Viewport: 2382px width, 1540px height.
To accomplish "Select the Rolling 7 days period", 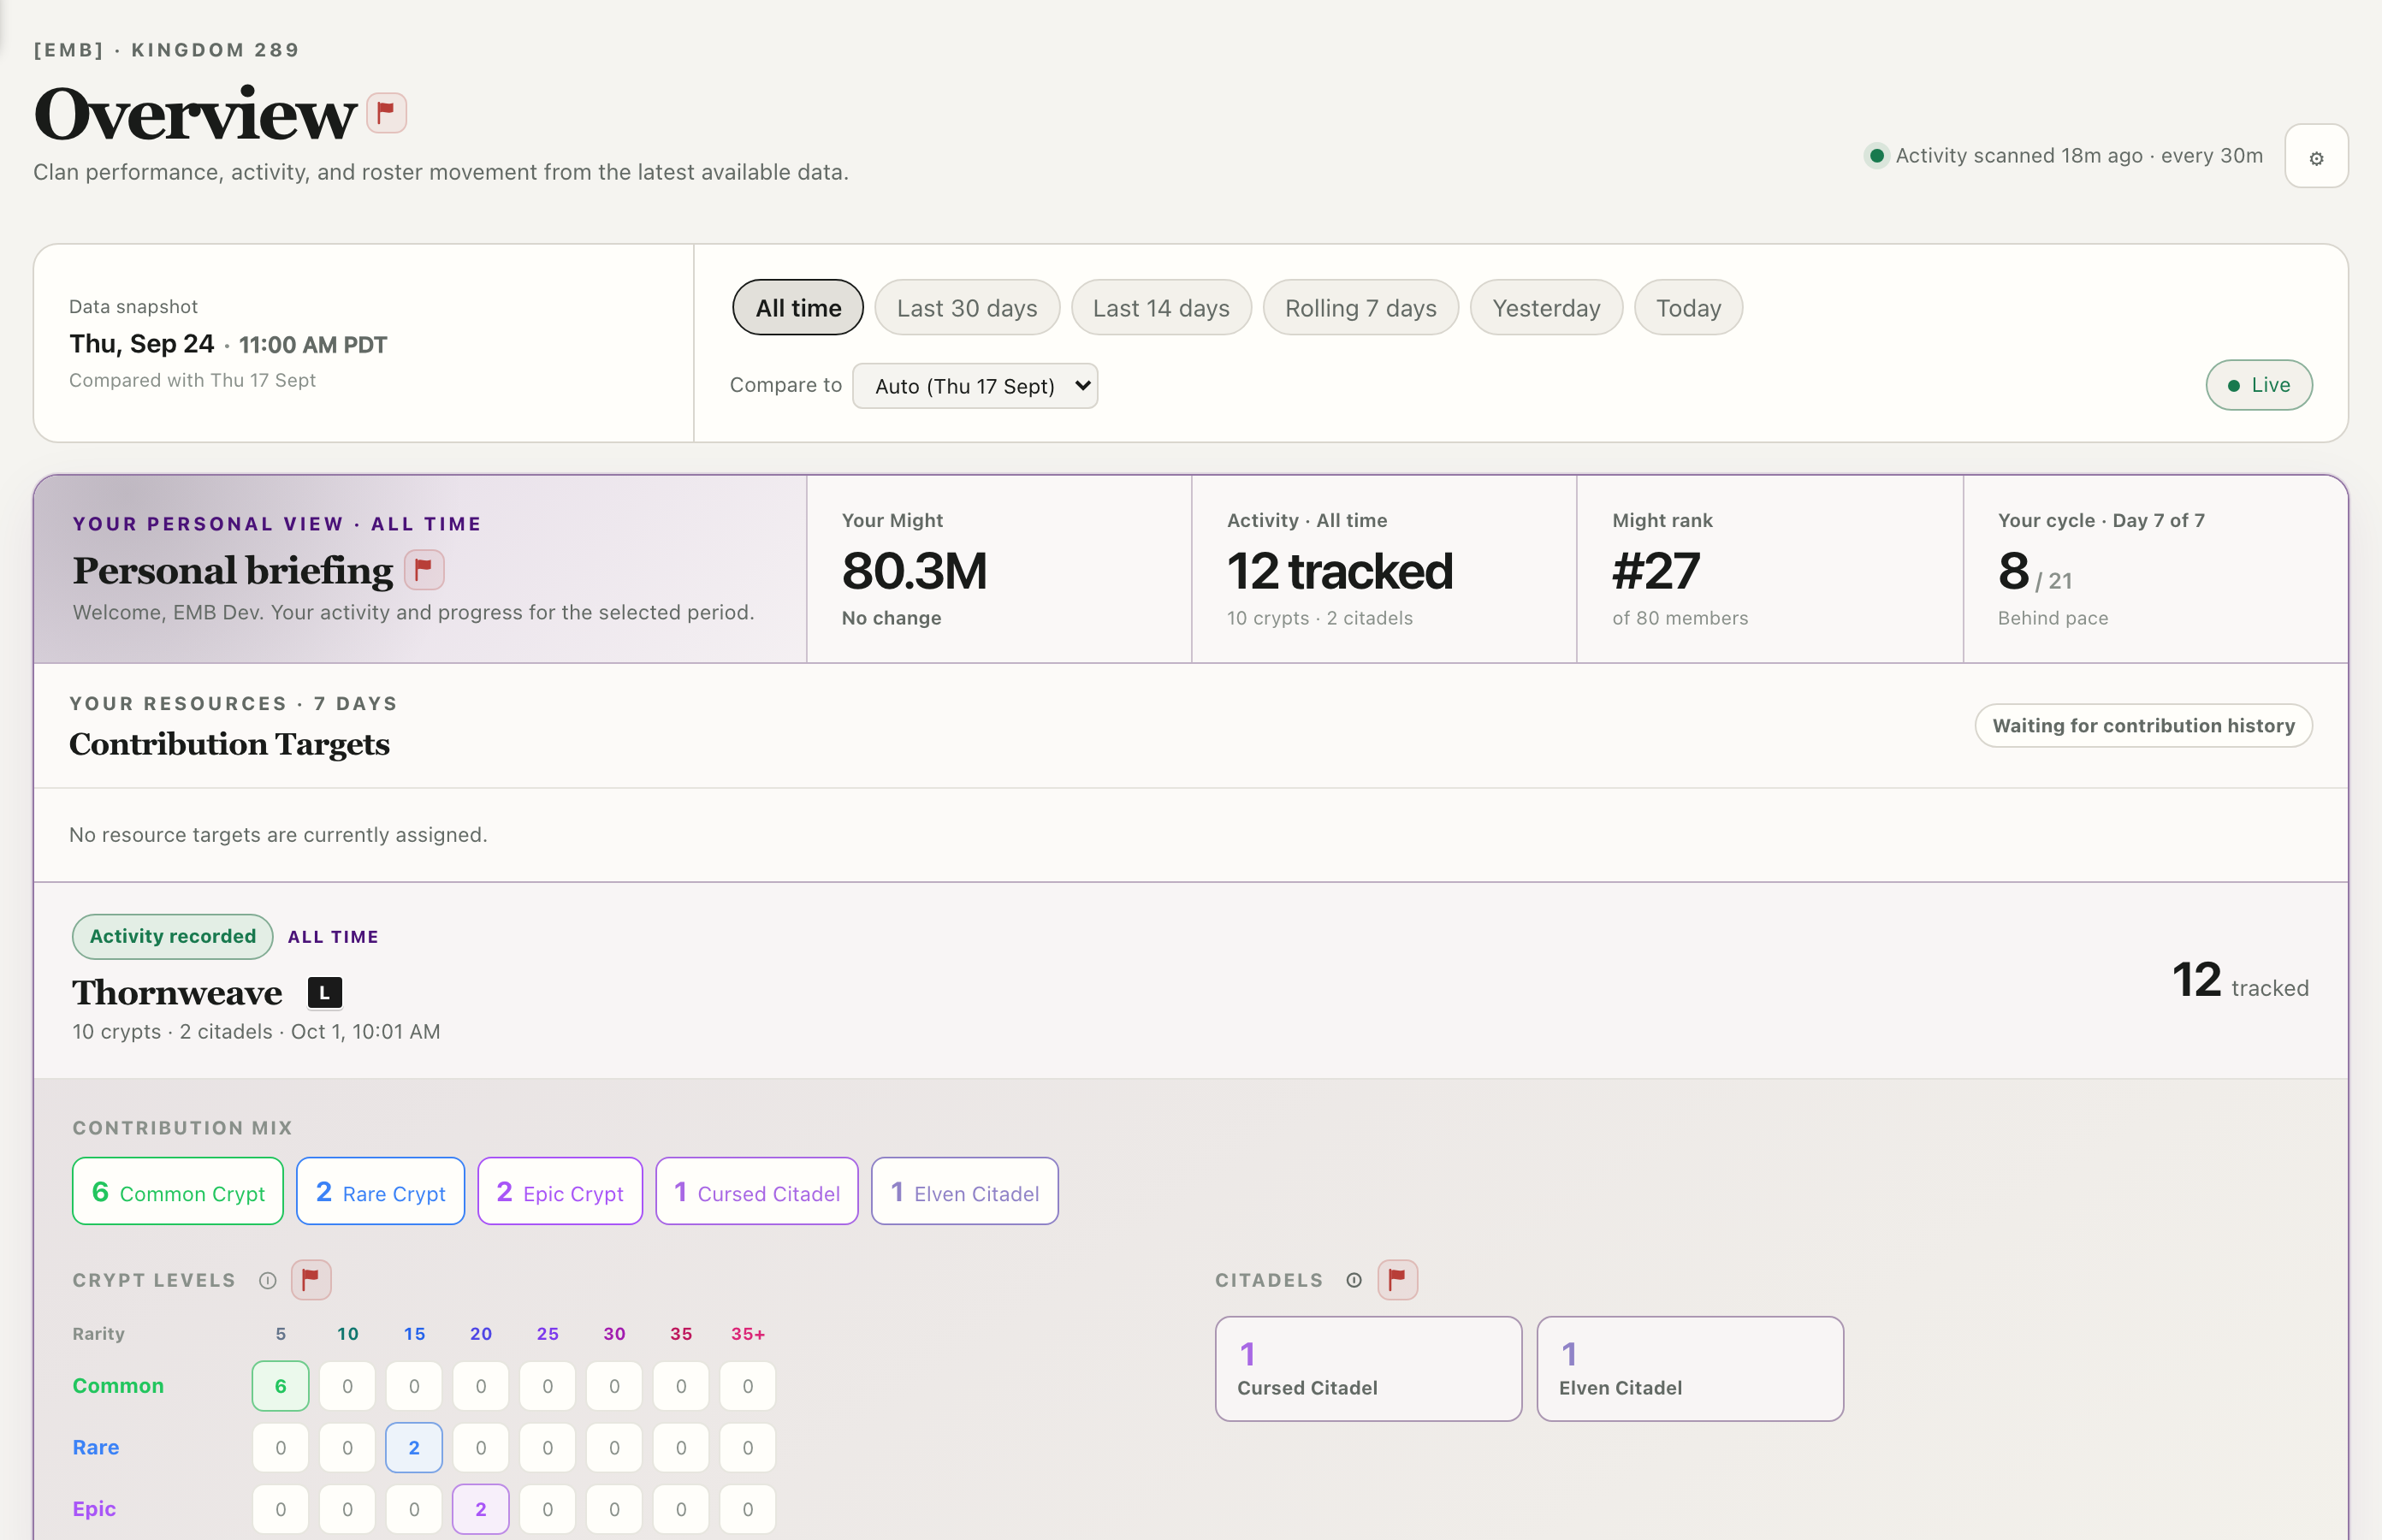I will (x=1360, y=308).
